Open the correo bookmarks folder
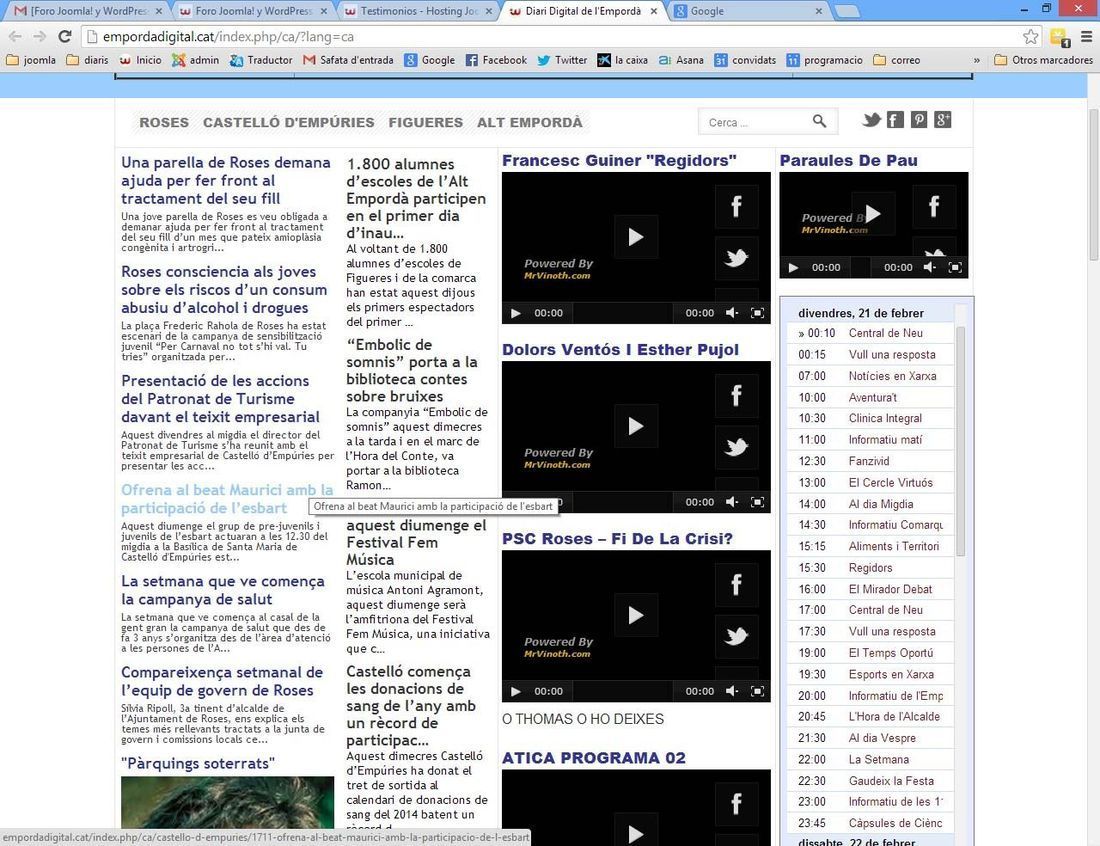Image resolution: width=1100 pixels, height=846 pixels. click(897, 60)
